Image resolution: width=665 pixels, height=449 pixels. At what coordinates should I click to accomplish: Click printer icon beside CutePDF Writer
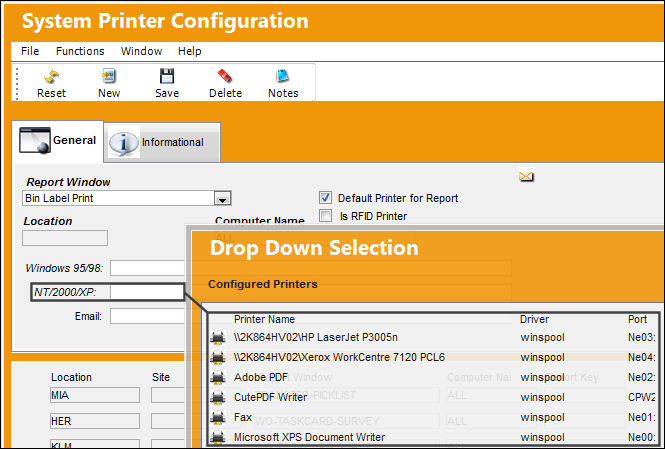[218, 397]
